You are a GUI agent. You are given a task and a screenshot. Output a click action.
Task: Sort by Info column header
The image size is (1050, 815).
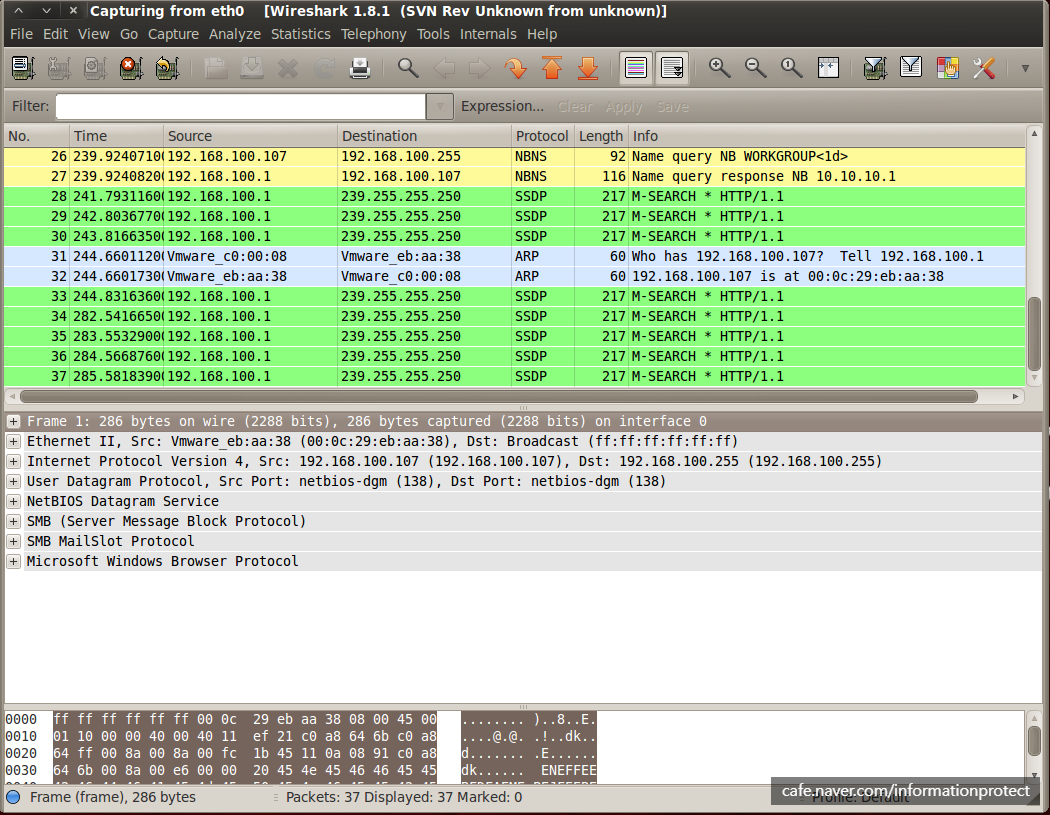(826, 136)
